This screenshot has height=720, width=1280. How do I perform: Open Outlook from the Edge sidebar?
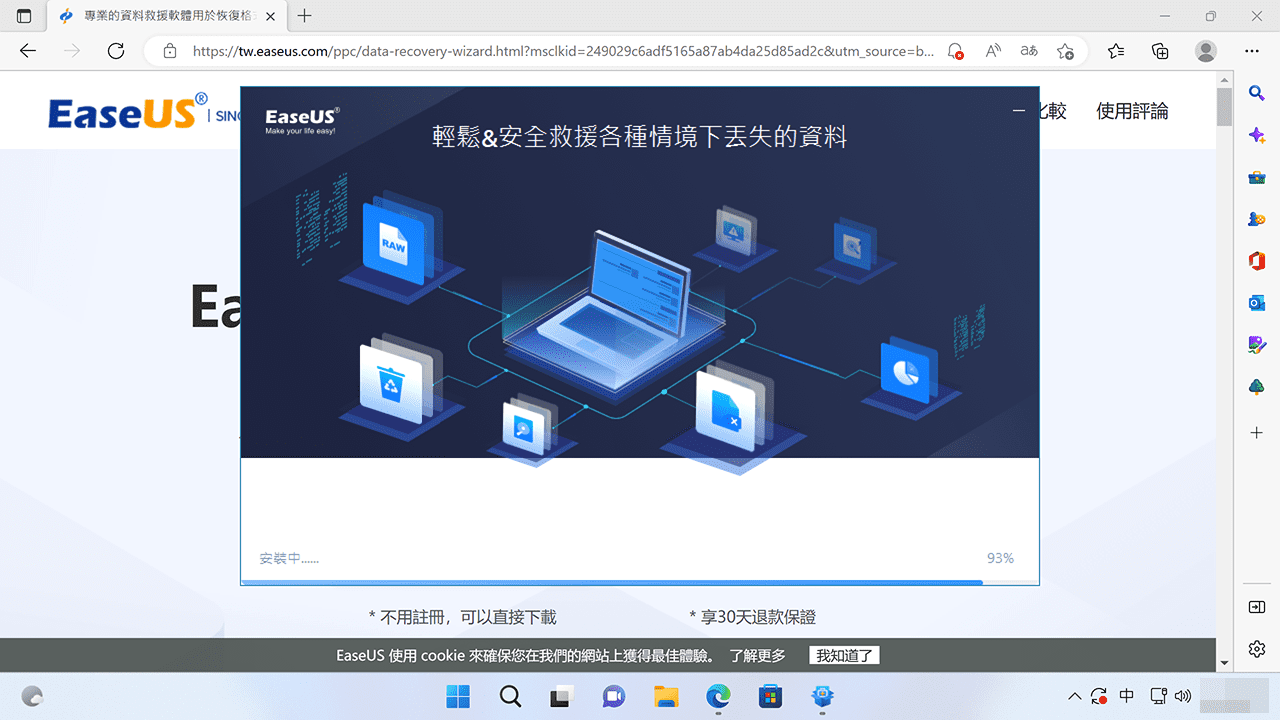coord(1256,302)
